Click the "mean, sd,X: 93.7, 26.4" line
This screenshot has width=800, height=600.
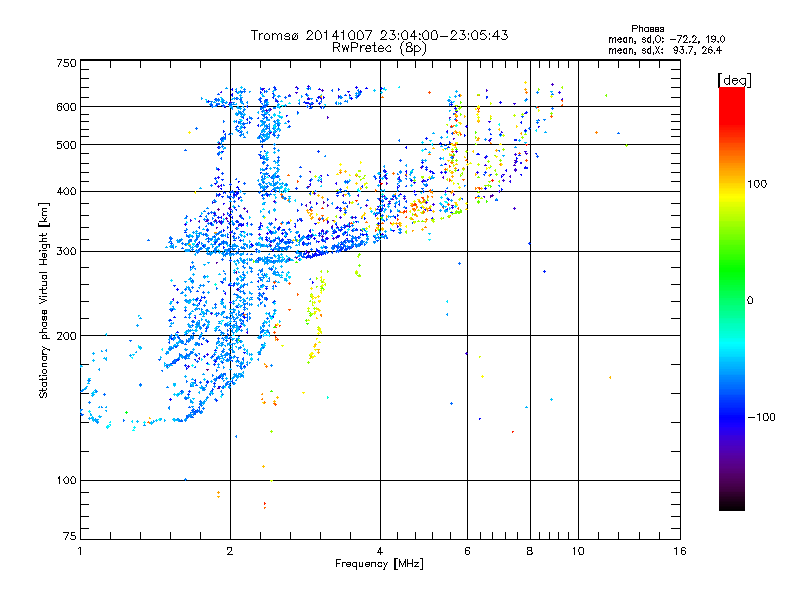point(665,50)
